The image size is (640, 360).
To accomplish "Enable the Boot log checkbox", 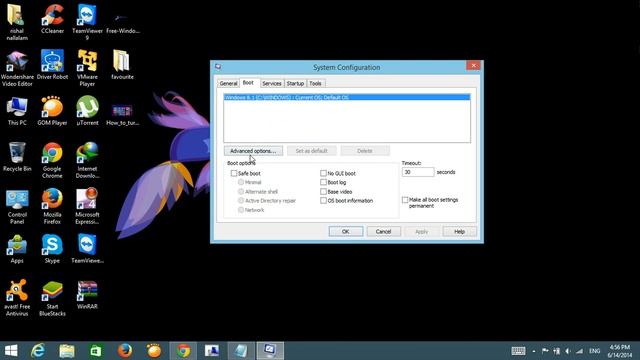I will [x=323, y=182].
